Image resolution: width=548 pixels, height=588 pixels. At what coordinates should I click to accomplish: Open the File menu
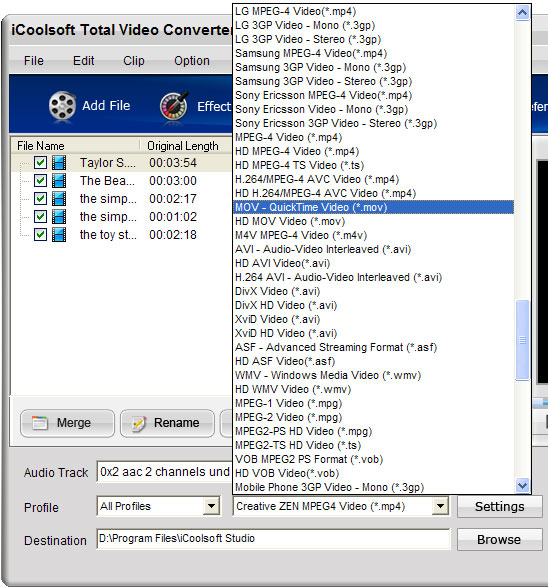tap(34, 61)
